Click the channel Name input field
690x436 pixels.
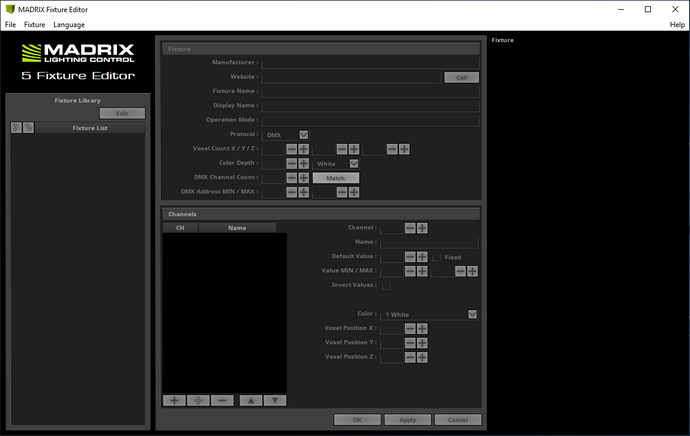click(x=429, y=242)
